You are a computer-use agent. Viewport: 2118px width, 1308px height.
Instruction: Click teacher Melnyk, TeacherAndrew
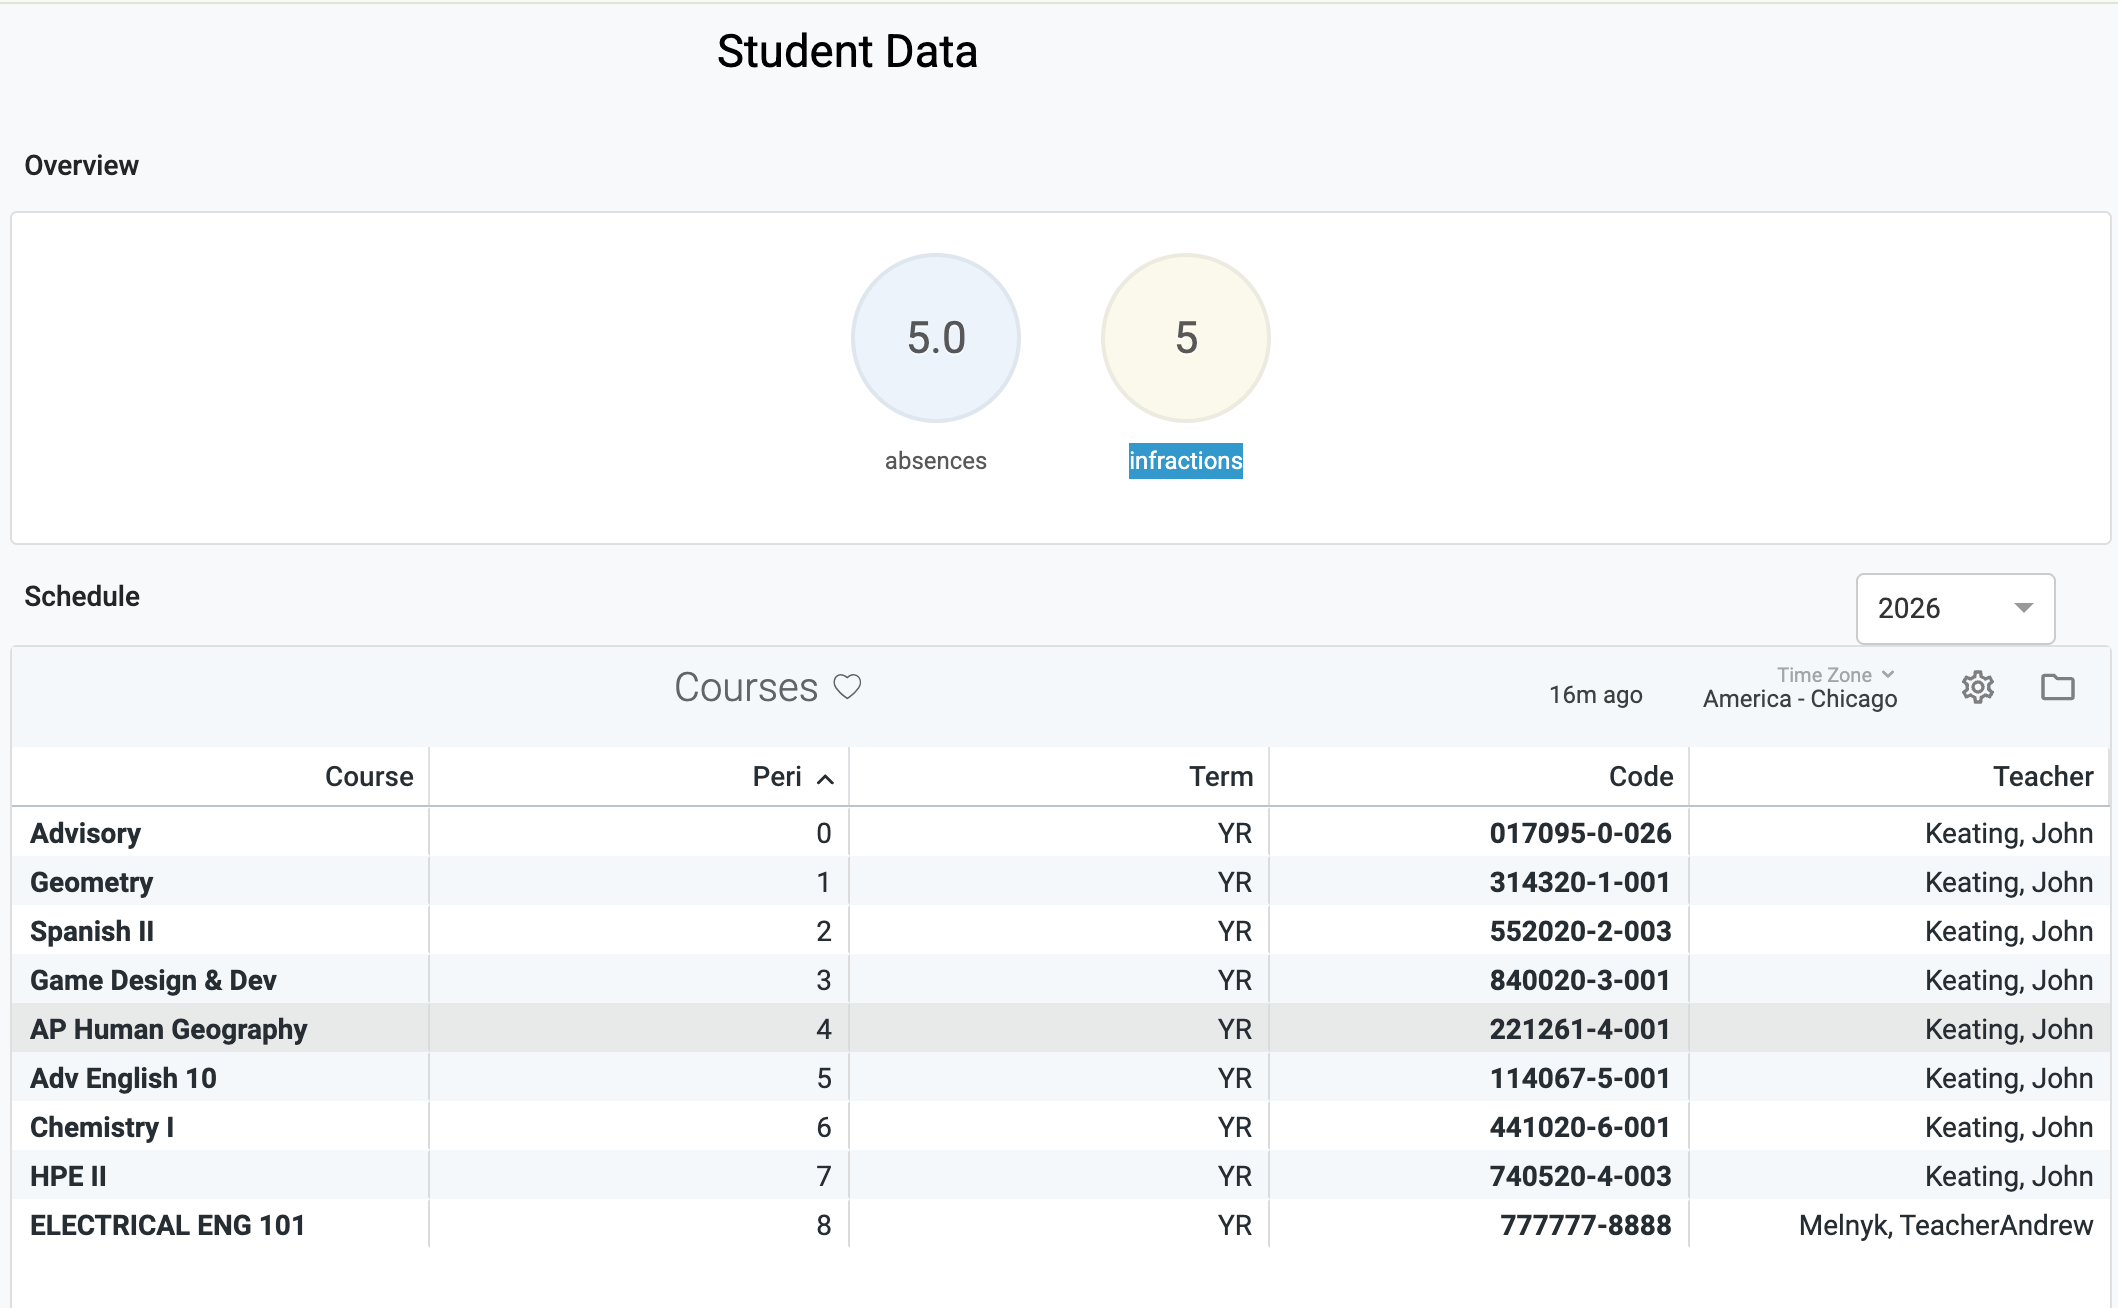tap(1945, 1225)
